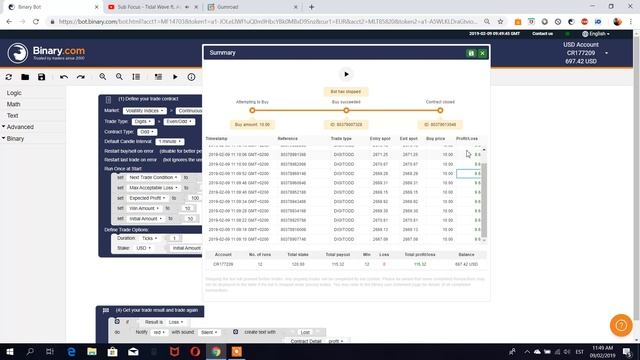The width and height of the screenshot is (640, 360).
Task: Open the red notify color dropdown
Action: (159, 332)
